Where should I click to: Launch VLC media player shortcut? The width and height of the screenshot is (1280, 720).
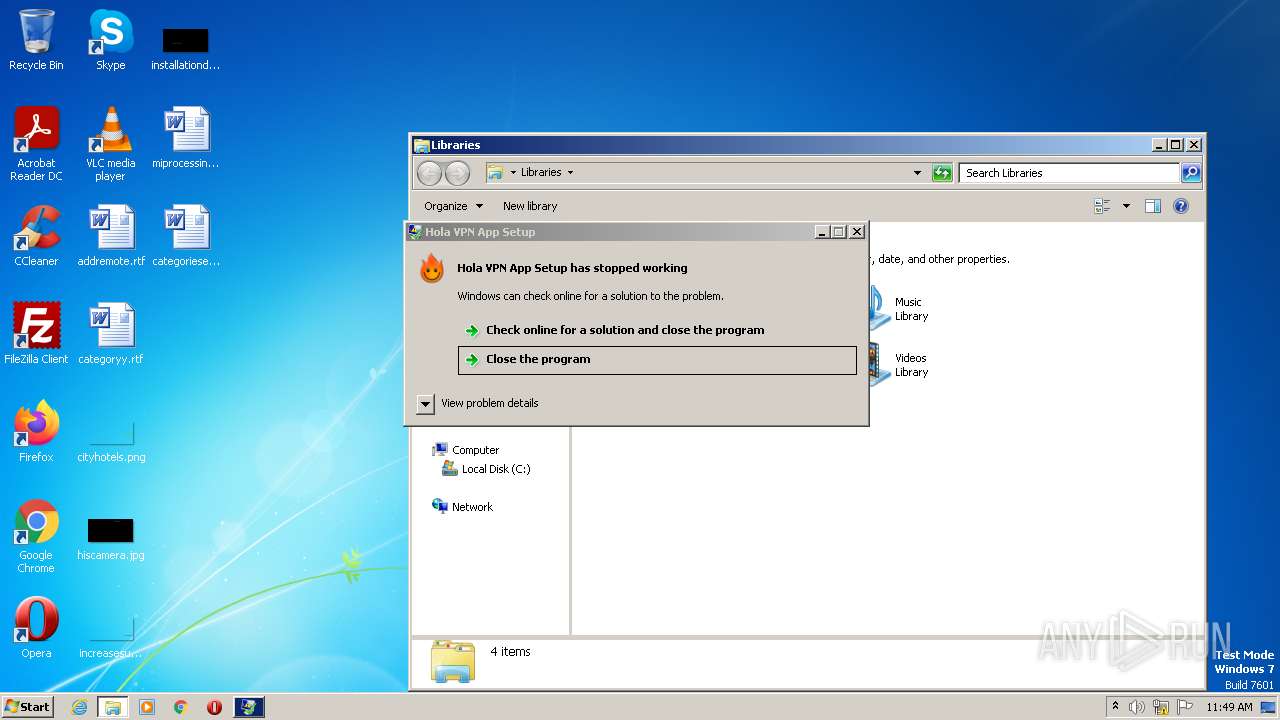coord(110,143)
